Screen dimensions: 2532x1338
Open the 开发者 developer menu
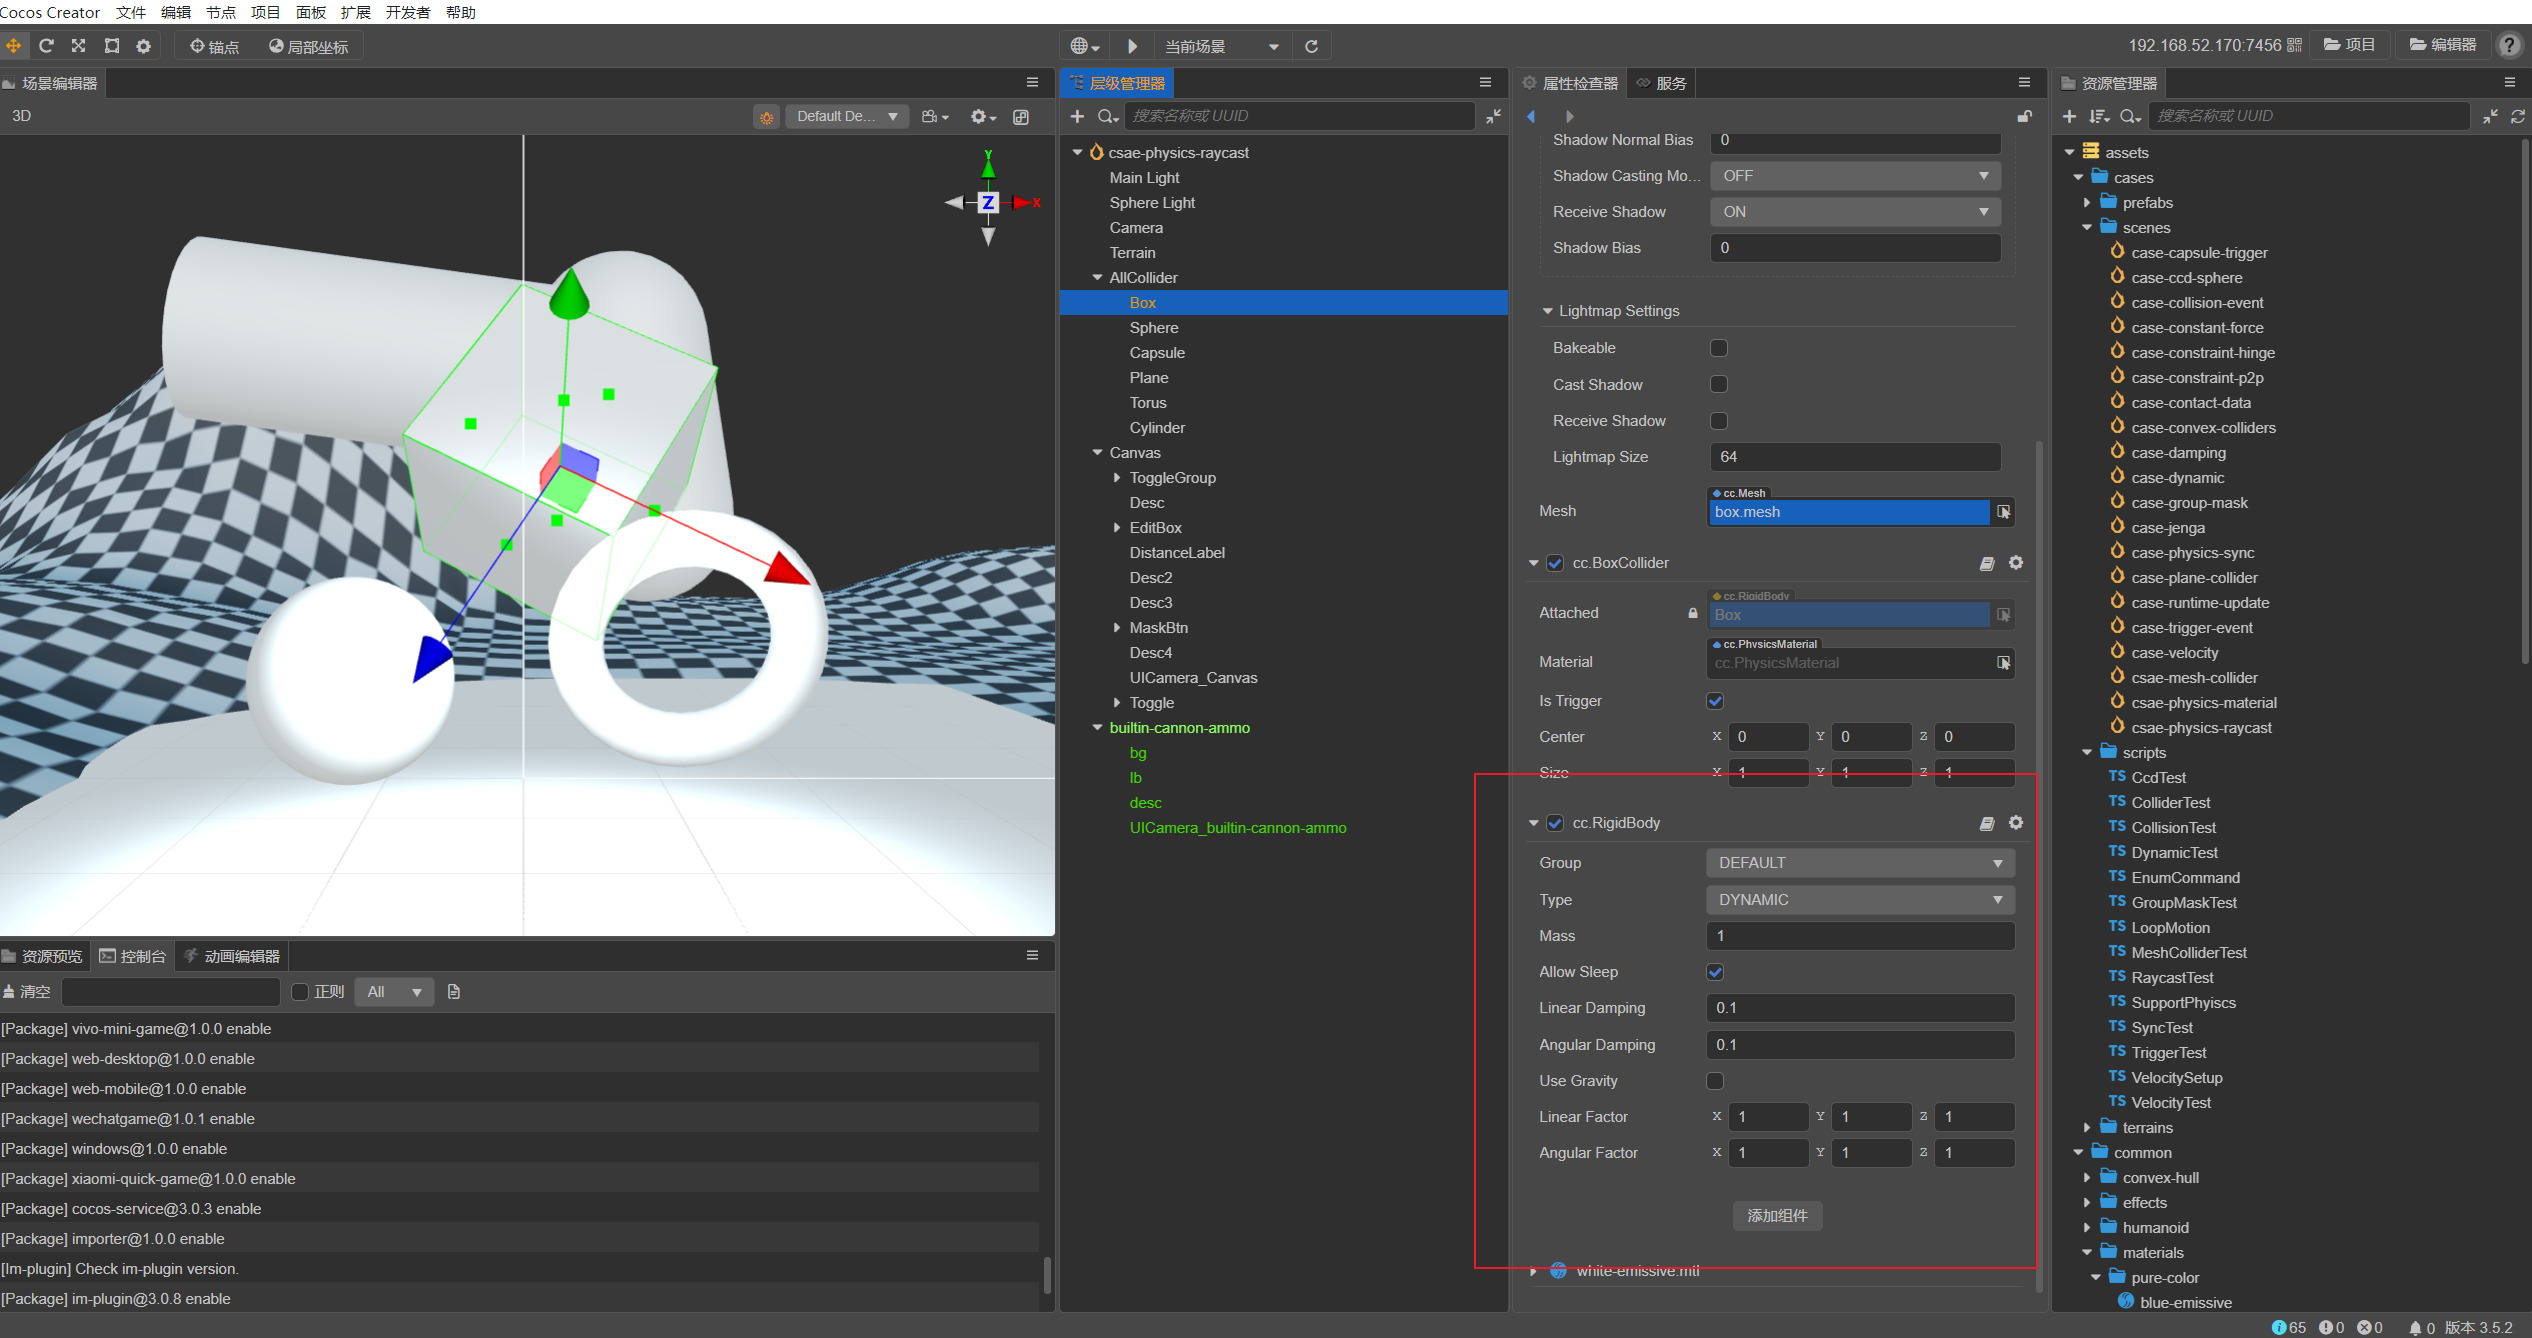point(407,12)
